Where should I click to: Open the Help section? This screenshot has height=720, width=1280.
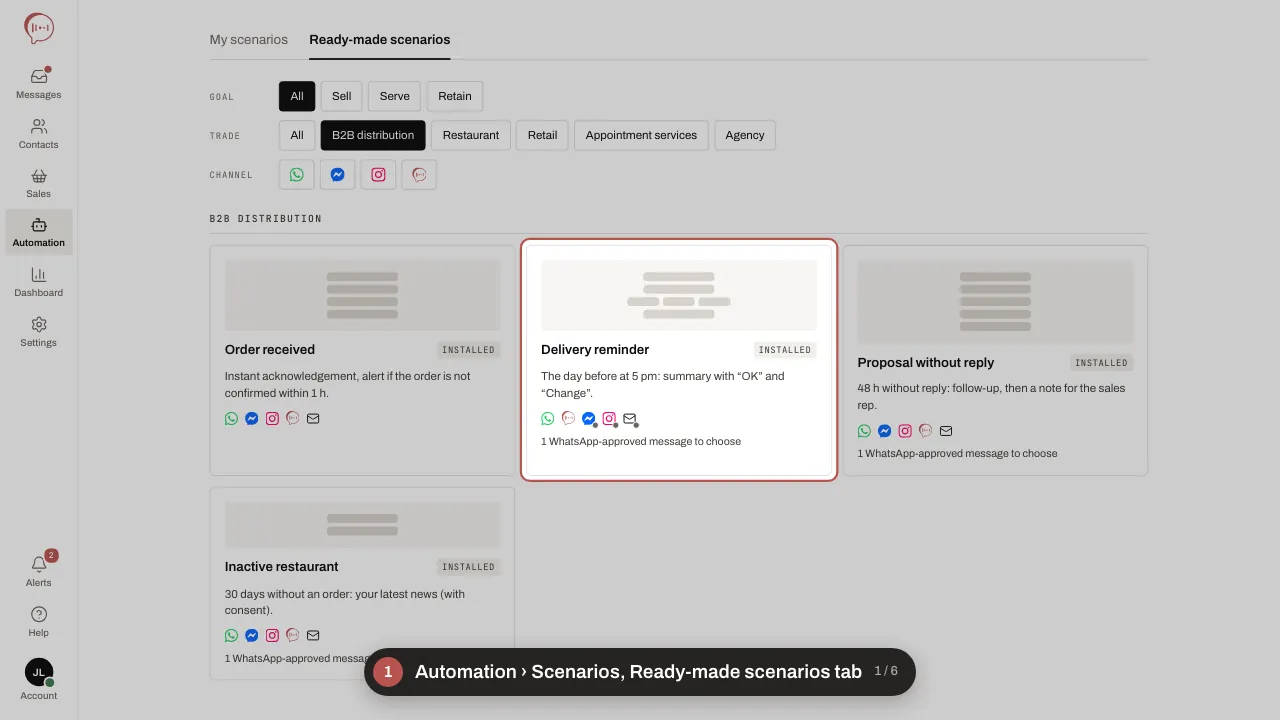click(39, 622)
